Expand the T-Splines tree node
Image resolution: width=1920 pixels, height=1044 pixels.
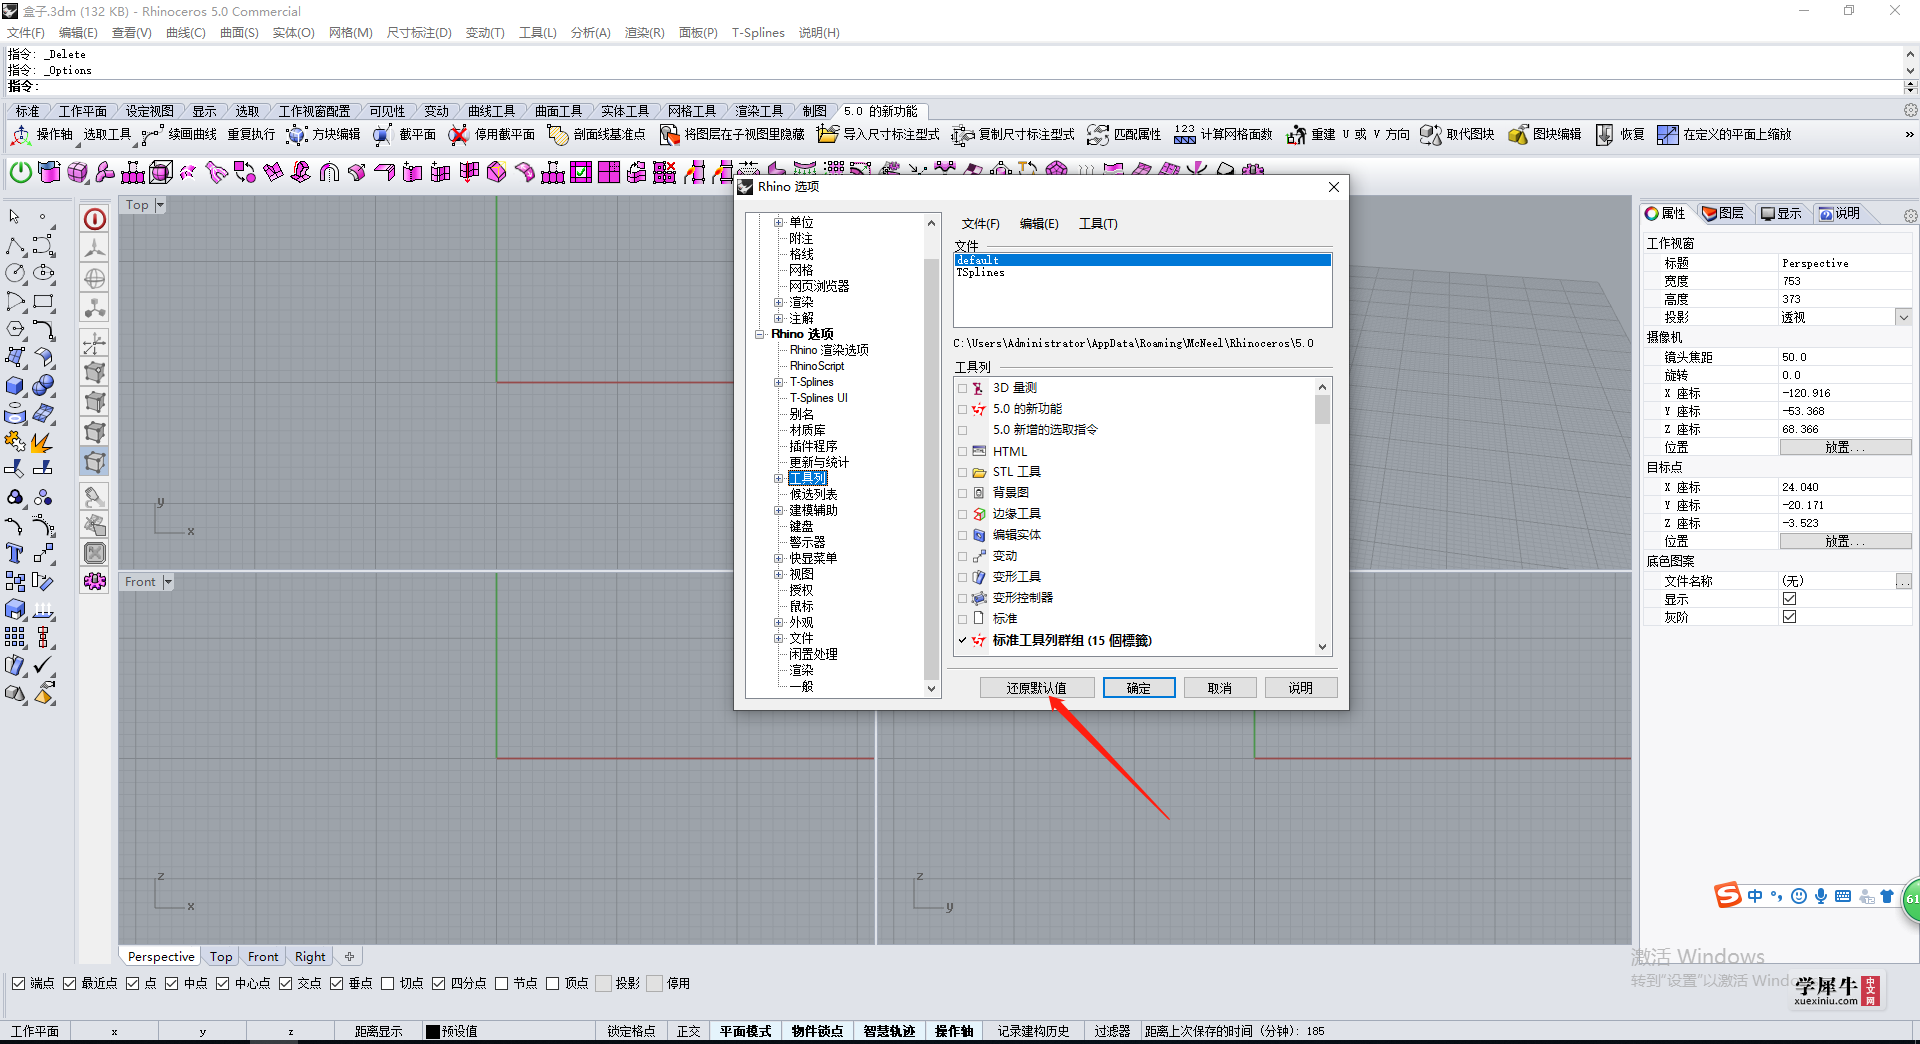tap(779, 382)
